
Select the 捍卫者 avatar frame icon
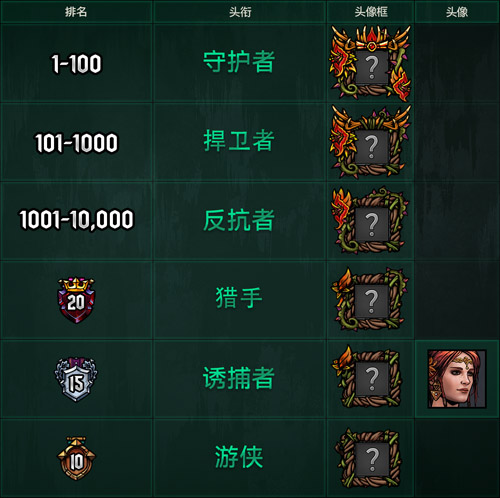pos(370,142)
